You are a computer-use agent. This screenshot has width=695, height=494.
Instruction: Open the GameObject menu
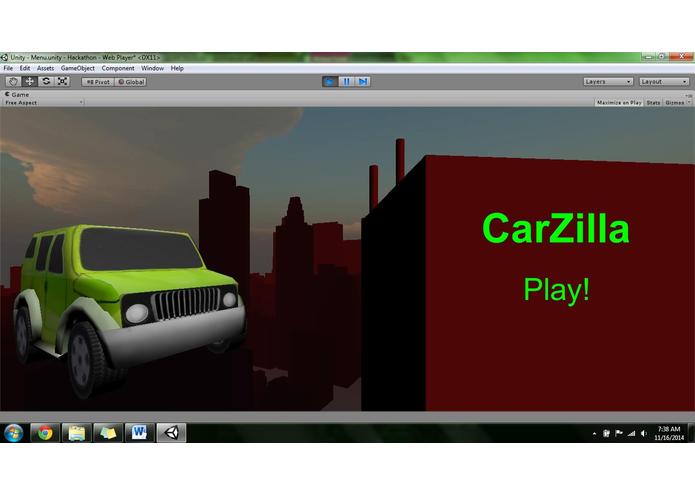click(78, 68)
